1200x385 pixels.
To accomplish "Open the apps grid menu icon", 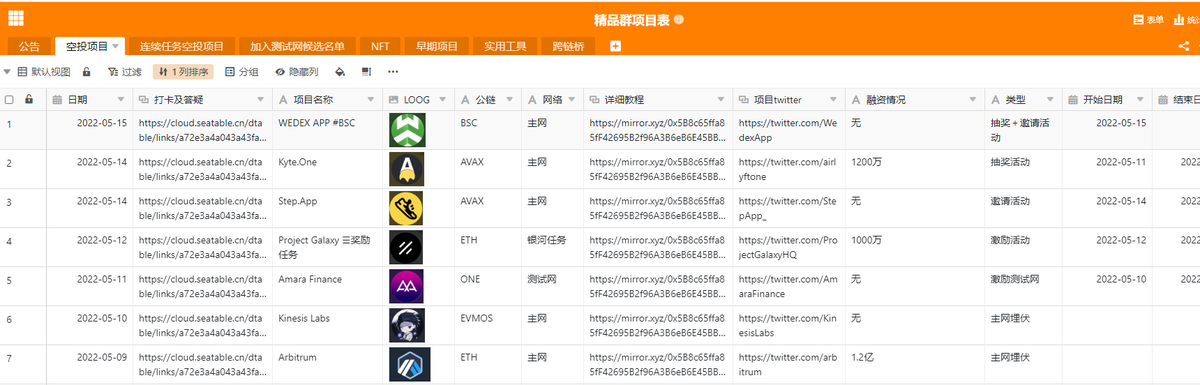I will [16, 17].
